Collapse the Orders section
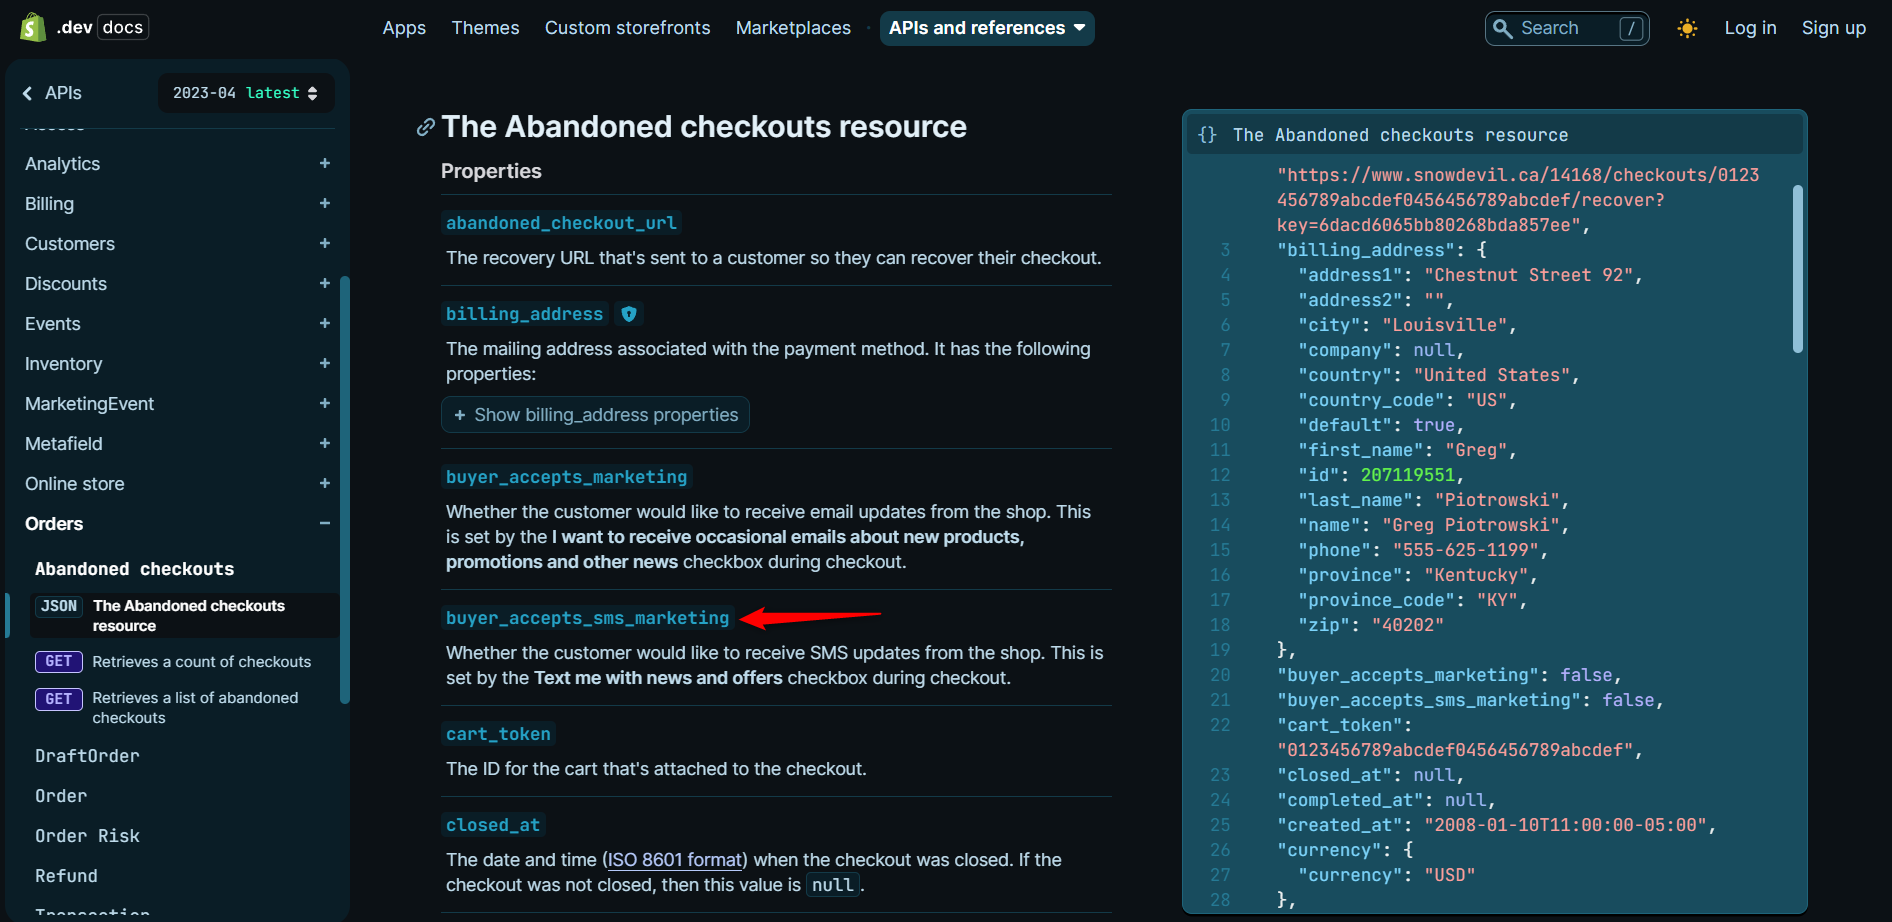The width and height of the screenshot is (1892, 922). [325, 523]
